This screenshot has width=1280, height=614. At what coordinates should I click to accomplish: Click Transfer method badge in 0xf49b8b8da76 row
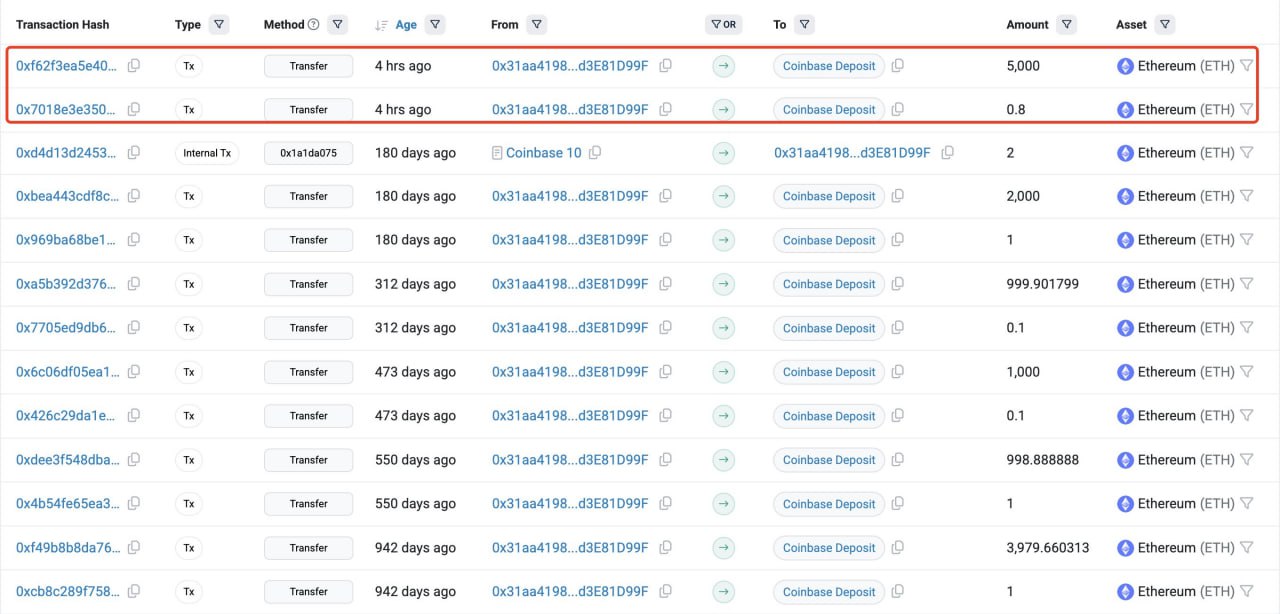(308, 548)
